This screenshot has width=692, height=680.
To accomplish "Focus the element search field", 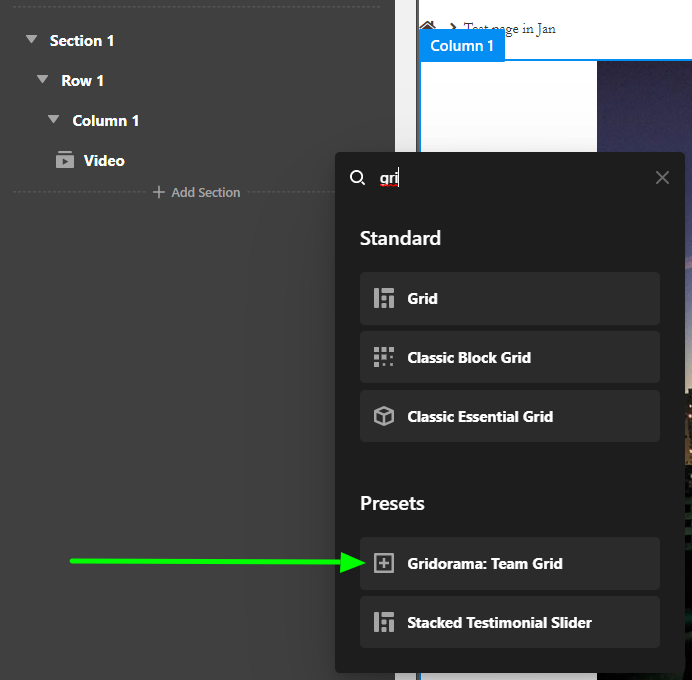I will coord(512,178).
